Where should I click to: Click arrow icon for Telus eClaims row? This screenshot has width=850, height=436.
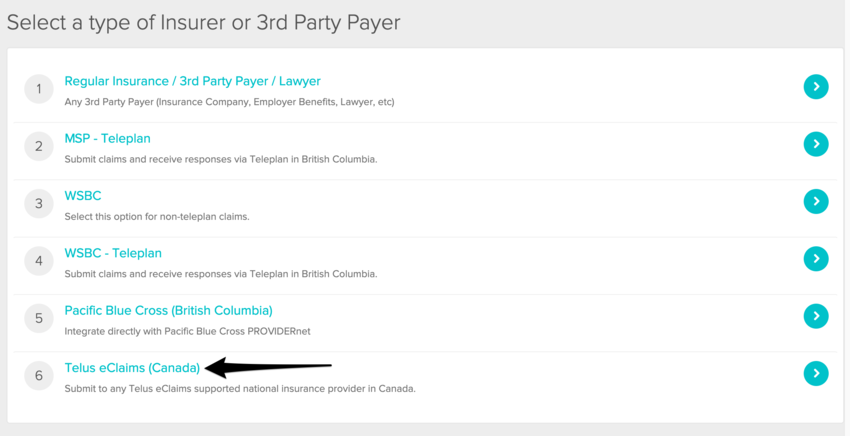[816, 373]
